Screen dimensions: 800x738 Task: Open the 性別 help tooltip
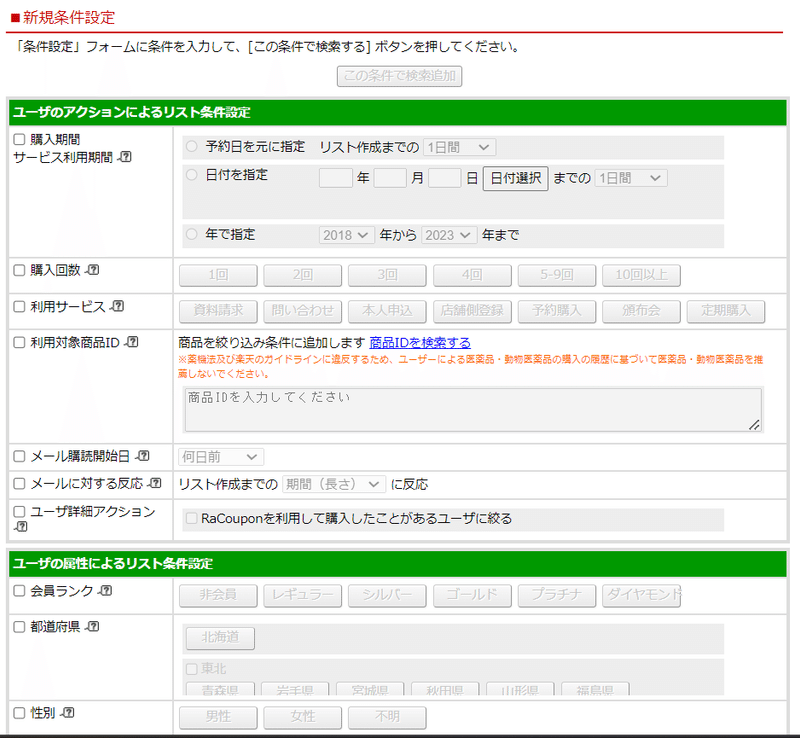67,713
